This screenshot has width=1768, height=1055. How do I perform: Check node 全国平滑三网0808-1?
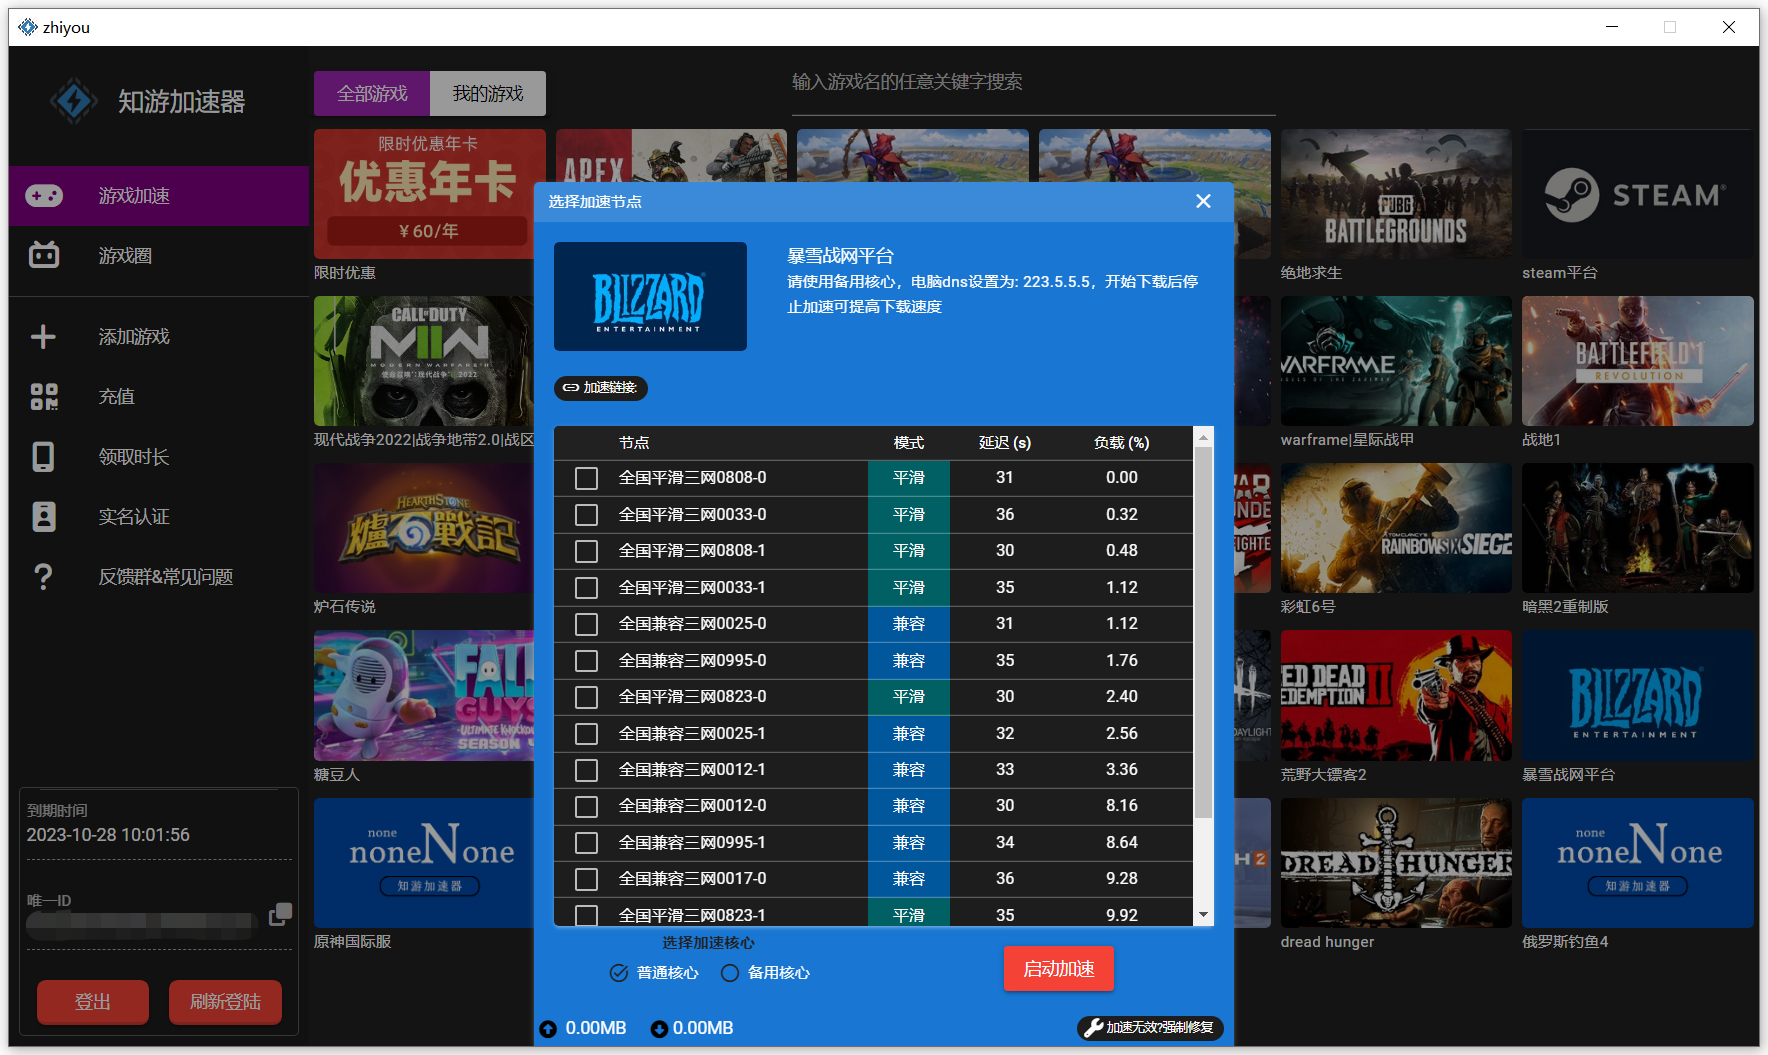point(586,552)
